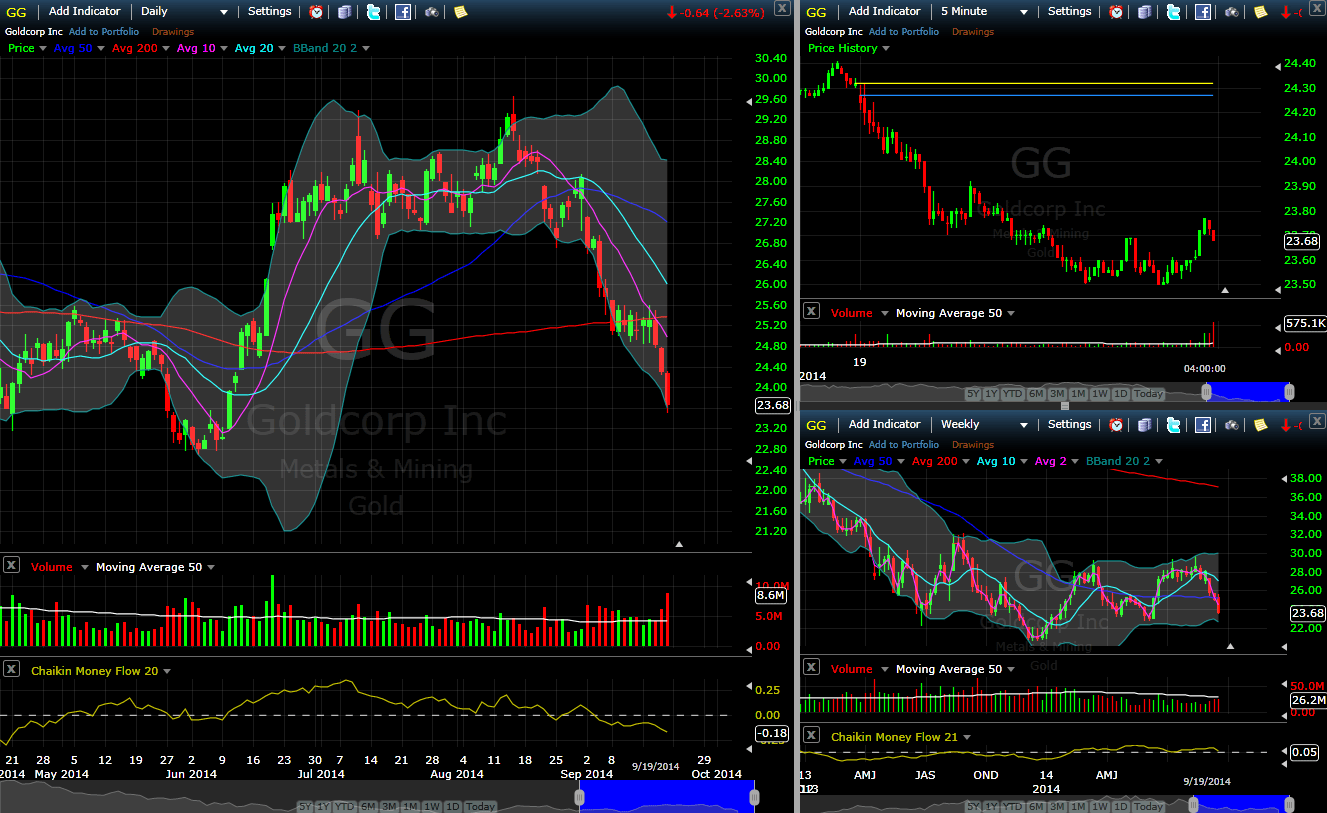Select 6M range in Daily chart
1327x813 pixels.
368,807
